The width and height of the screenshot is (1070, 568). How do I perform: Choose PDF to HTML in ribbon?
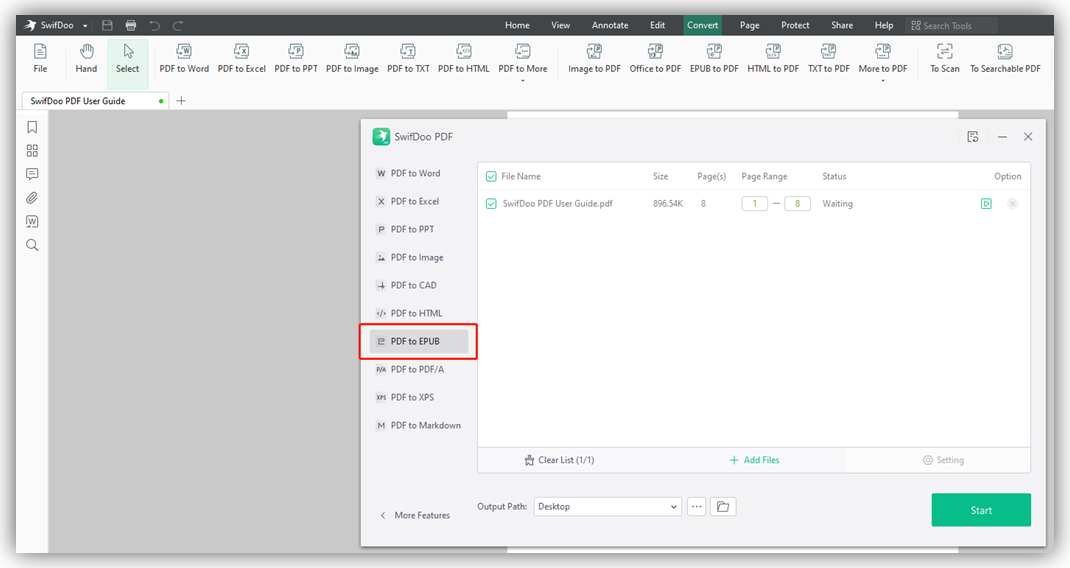pyautogui.click(x=463, y=59)
